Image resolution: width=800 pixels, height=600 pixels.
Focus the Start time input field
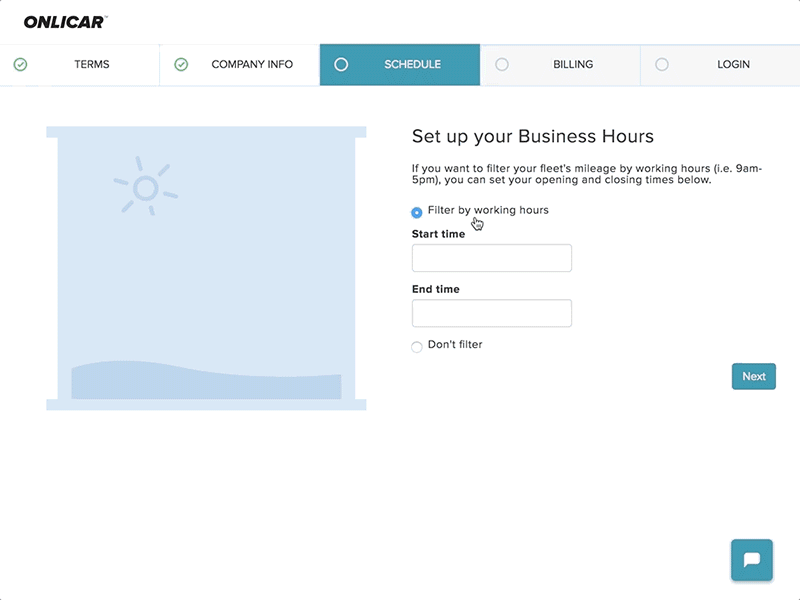pyautogui.click(x=492, y=258)
